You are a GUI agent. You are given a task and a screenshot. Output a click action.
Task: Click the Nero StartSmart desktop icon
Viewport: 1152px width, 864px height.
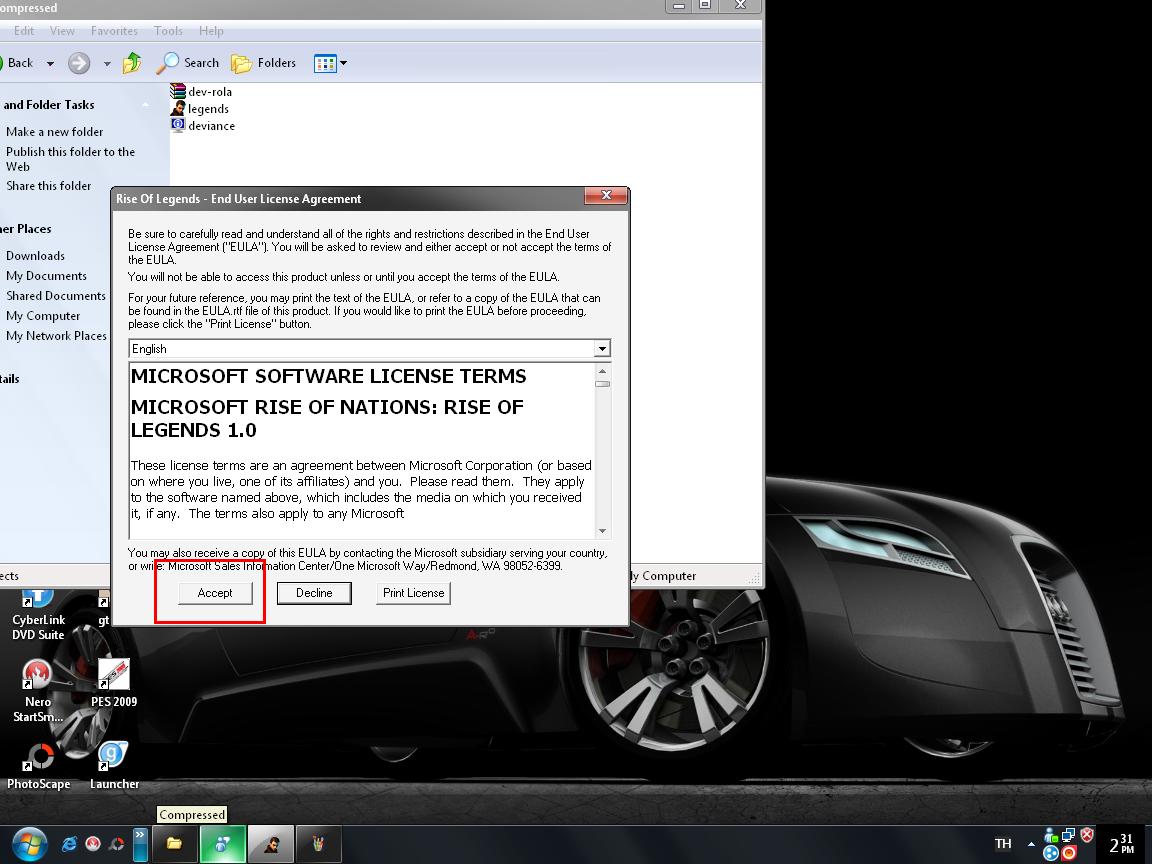pos(37,691)
